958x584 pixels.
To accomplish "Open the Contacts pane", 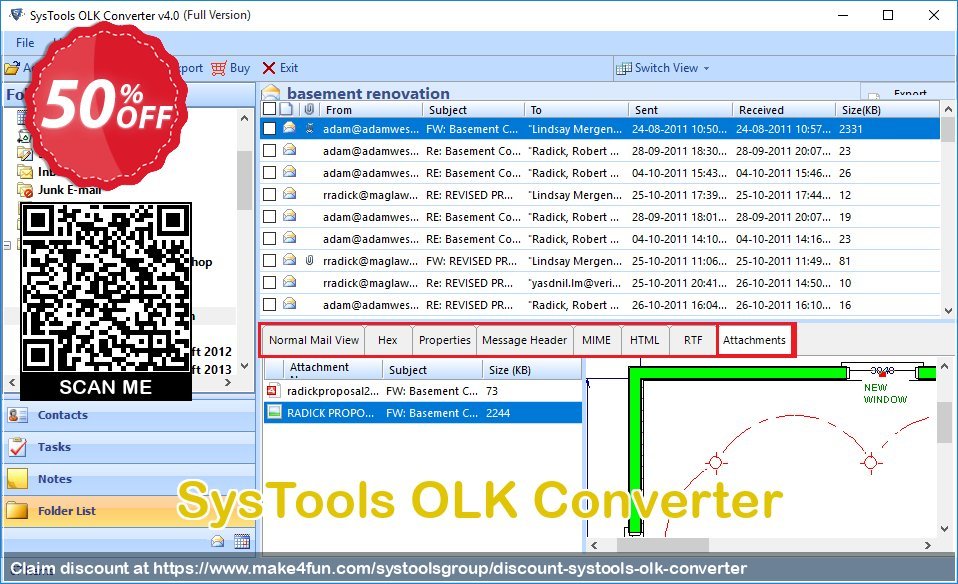I will pyautogui.click(x=129, y=415).
